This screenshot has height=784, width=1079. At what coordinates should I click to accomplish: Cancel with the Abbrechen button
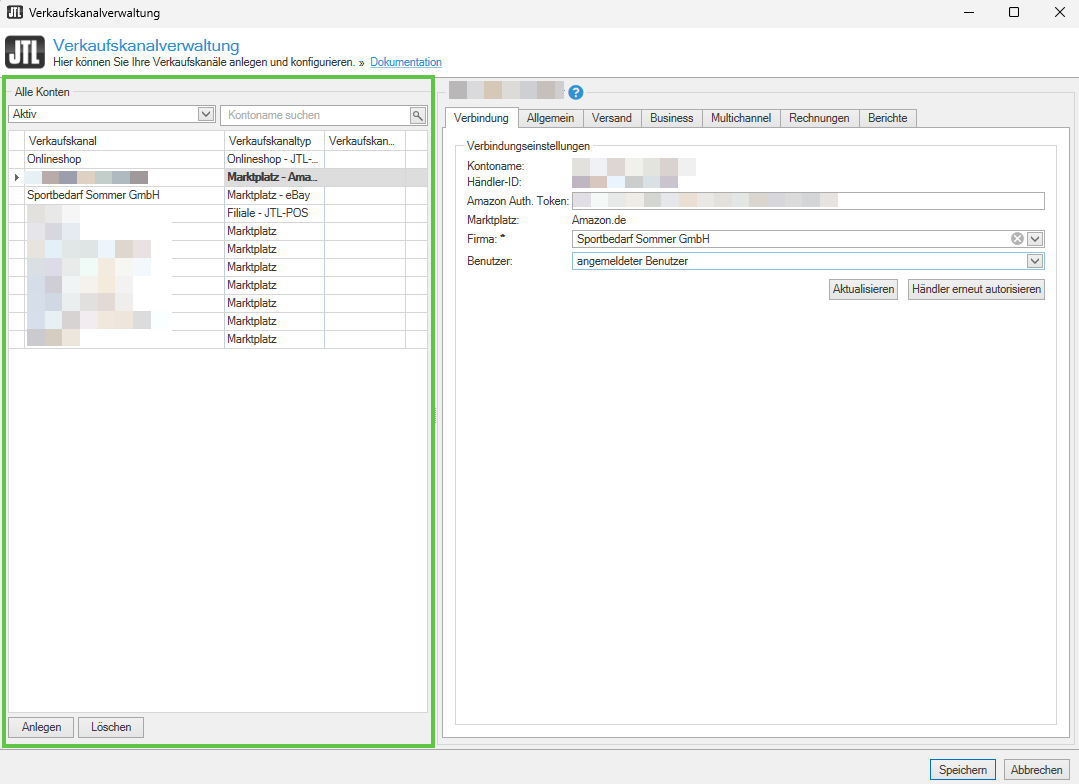pyautogui.click(x=1036, y=770)
